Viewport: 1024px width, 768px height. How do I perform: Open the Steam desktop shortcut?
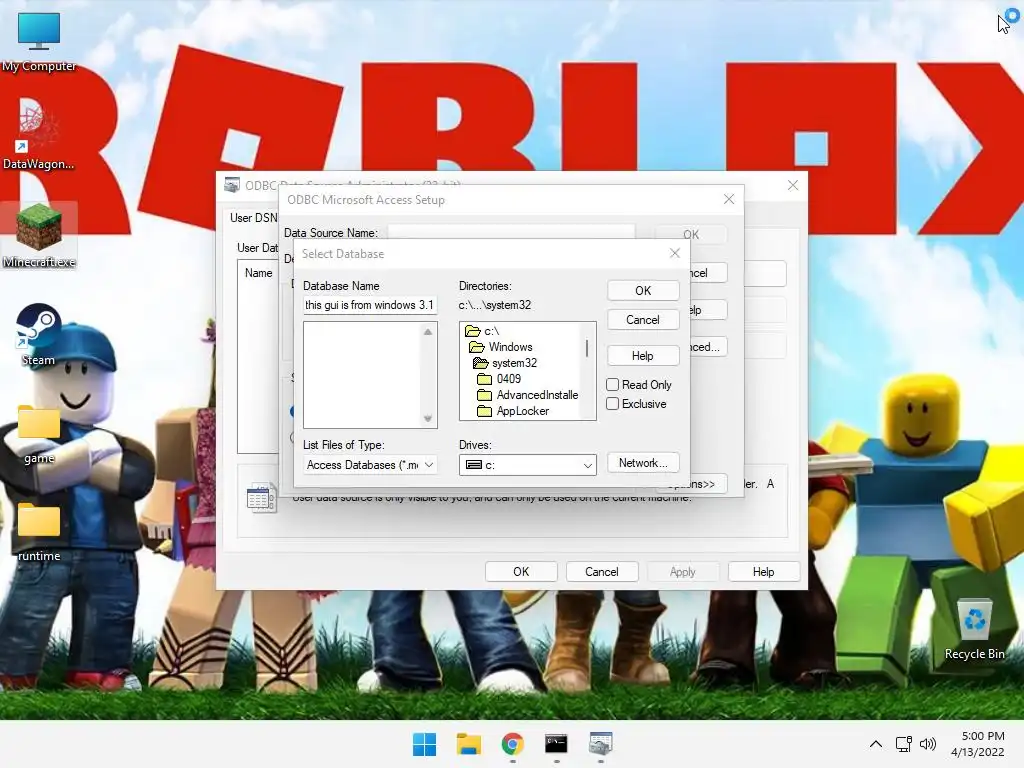pyautogui.click(x=38, y=333)
